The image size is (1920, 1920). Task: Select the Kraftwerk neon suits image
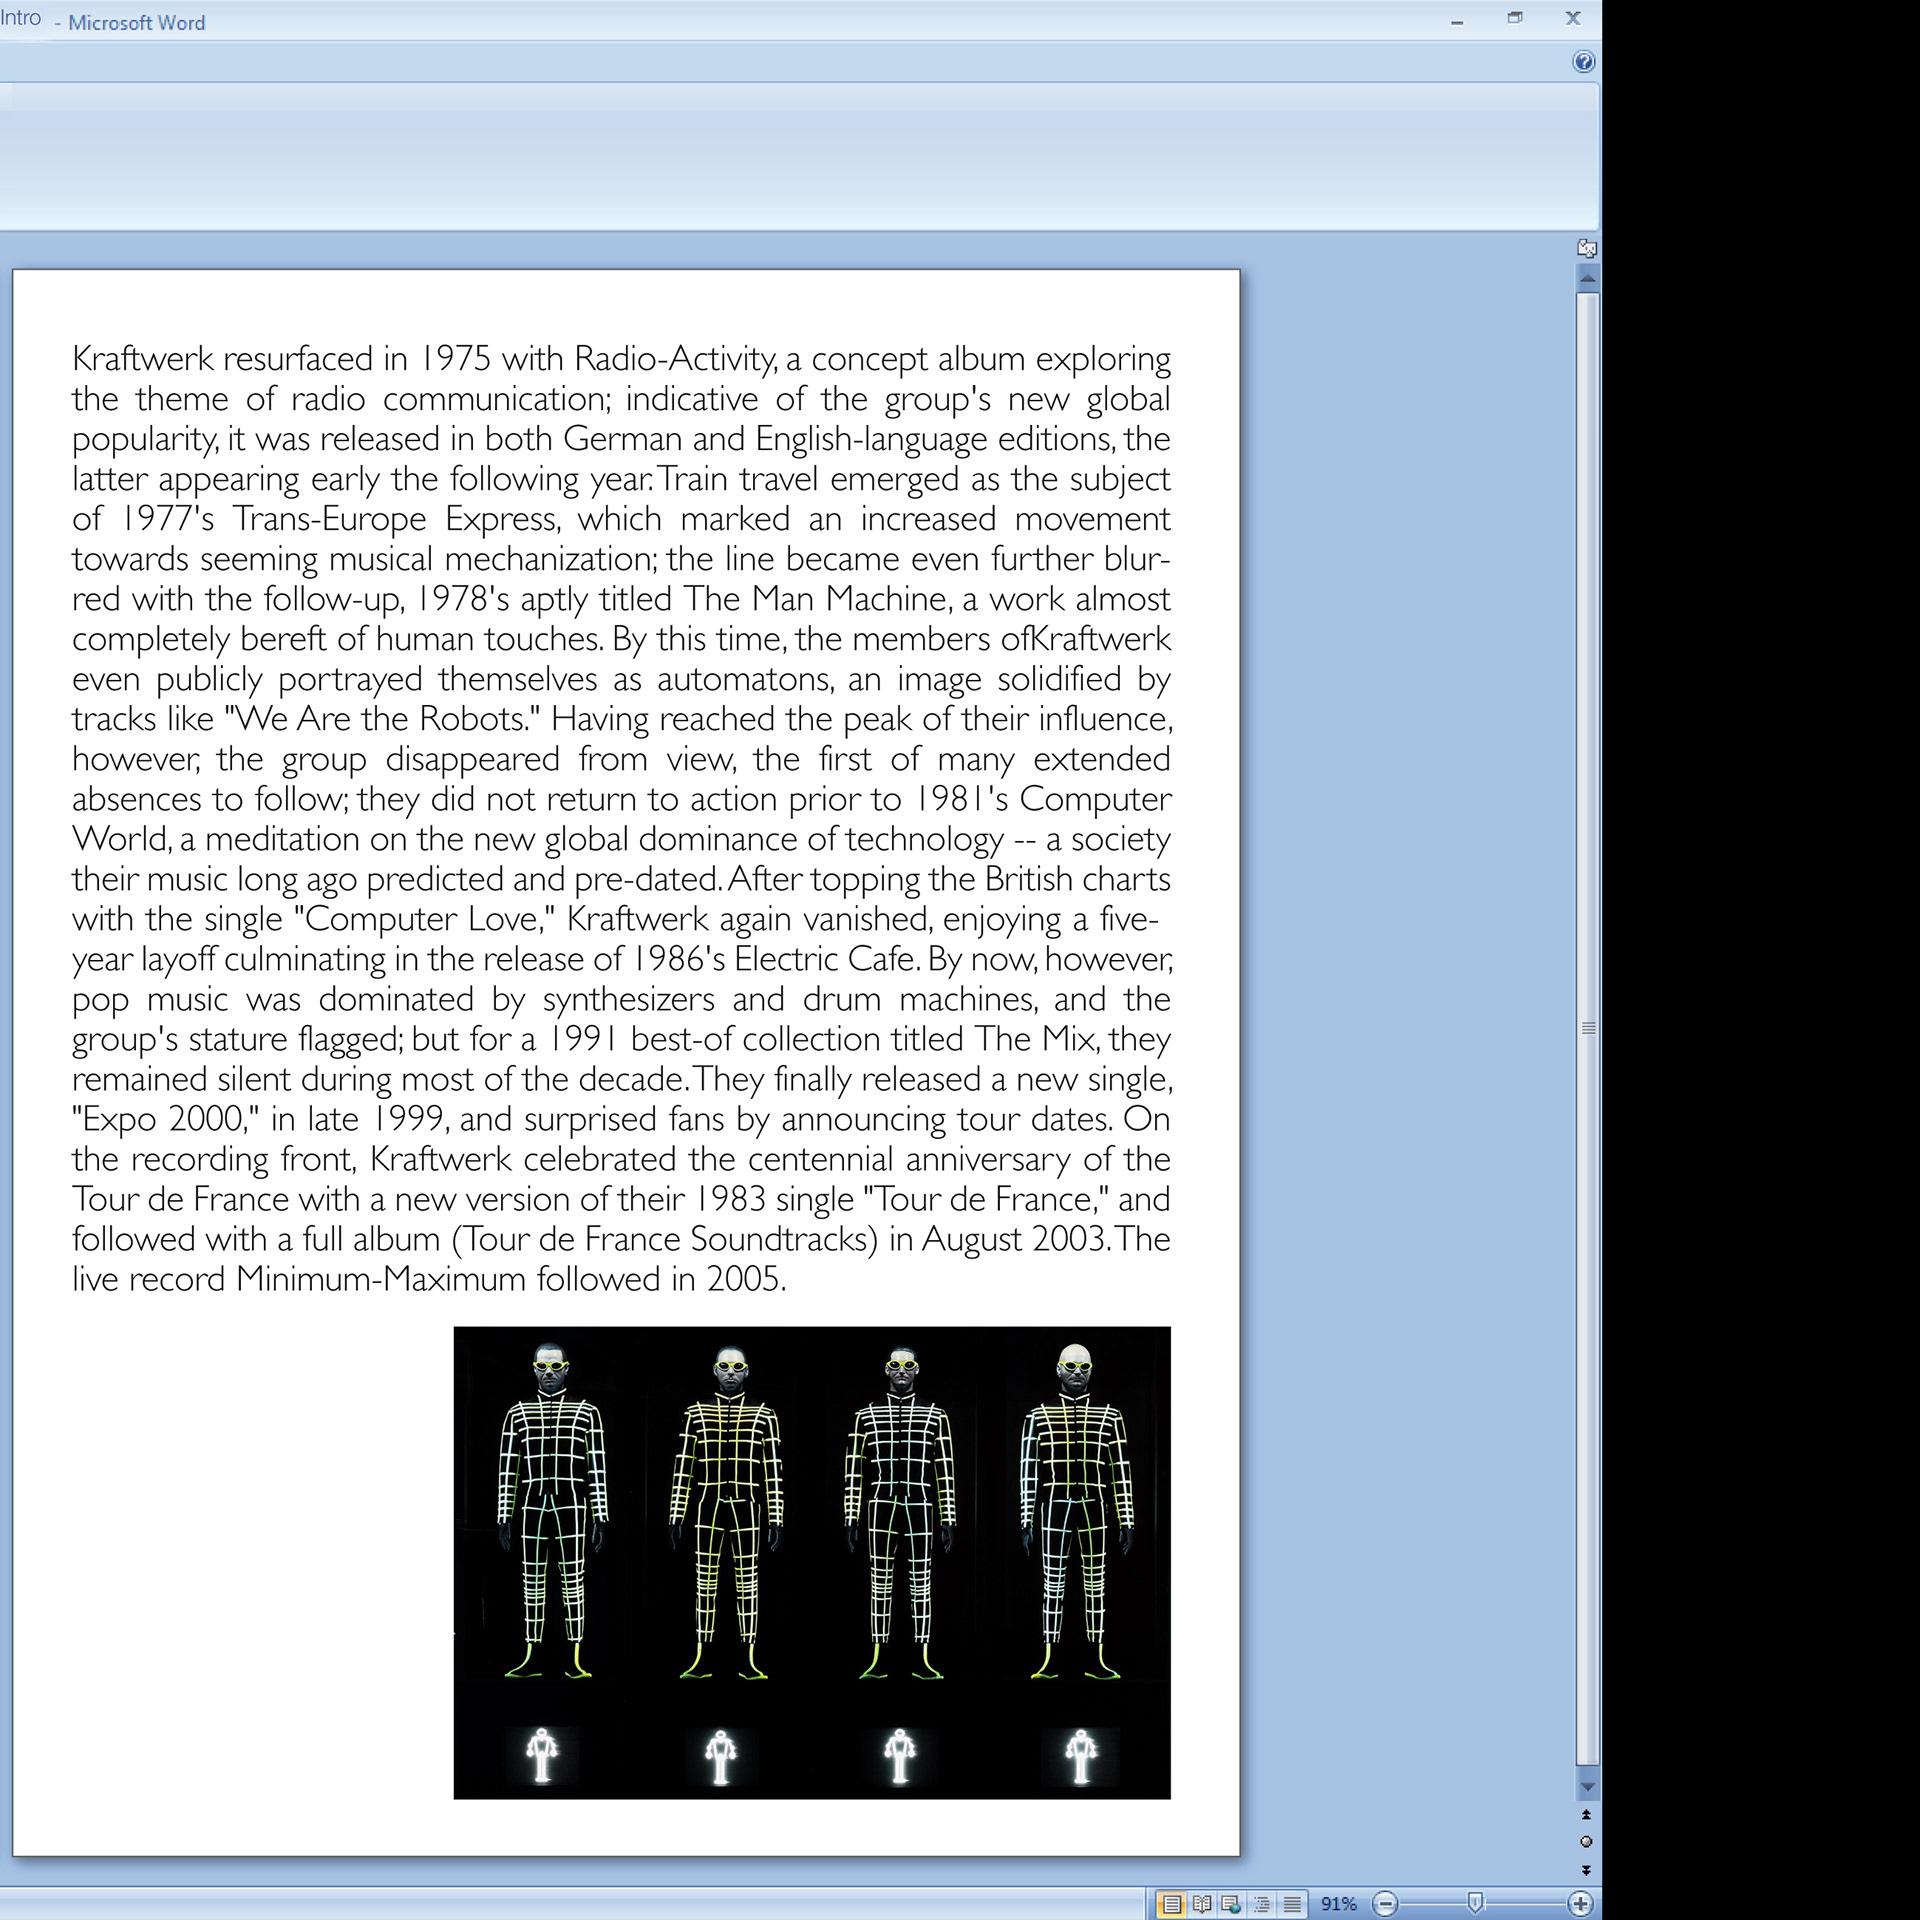click(812, 1563)
